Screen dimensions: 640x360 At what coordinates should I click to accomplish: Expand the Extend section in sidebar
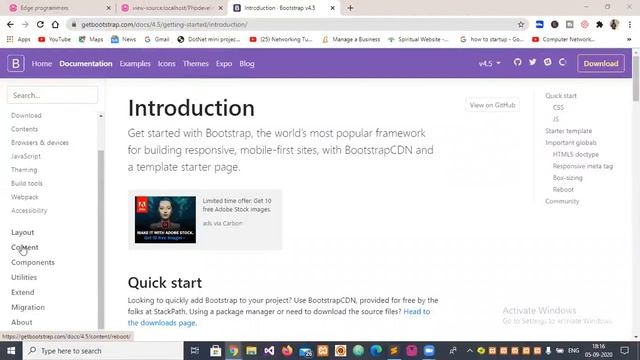(23, 292)
